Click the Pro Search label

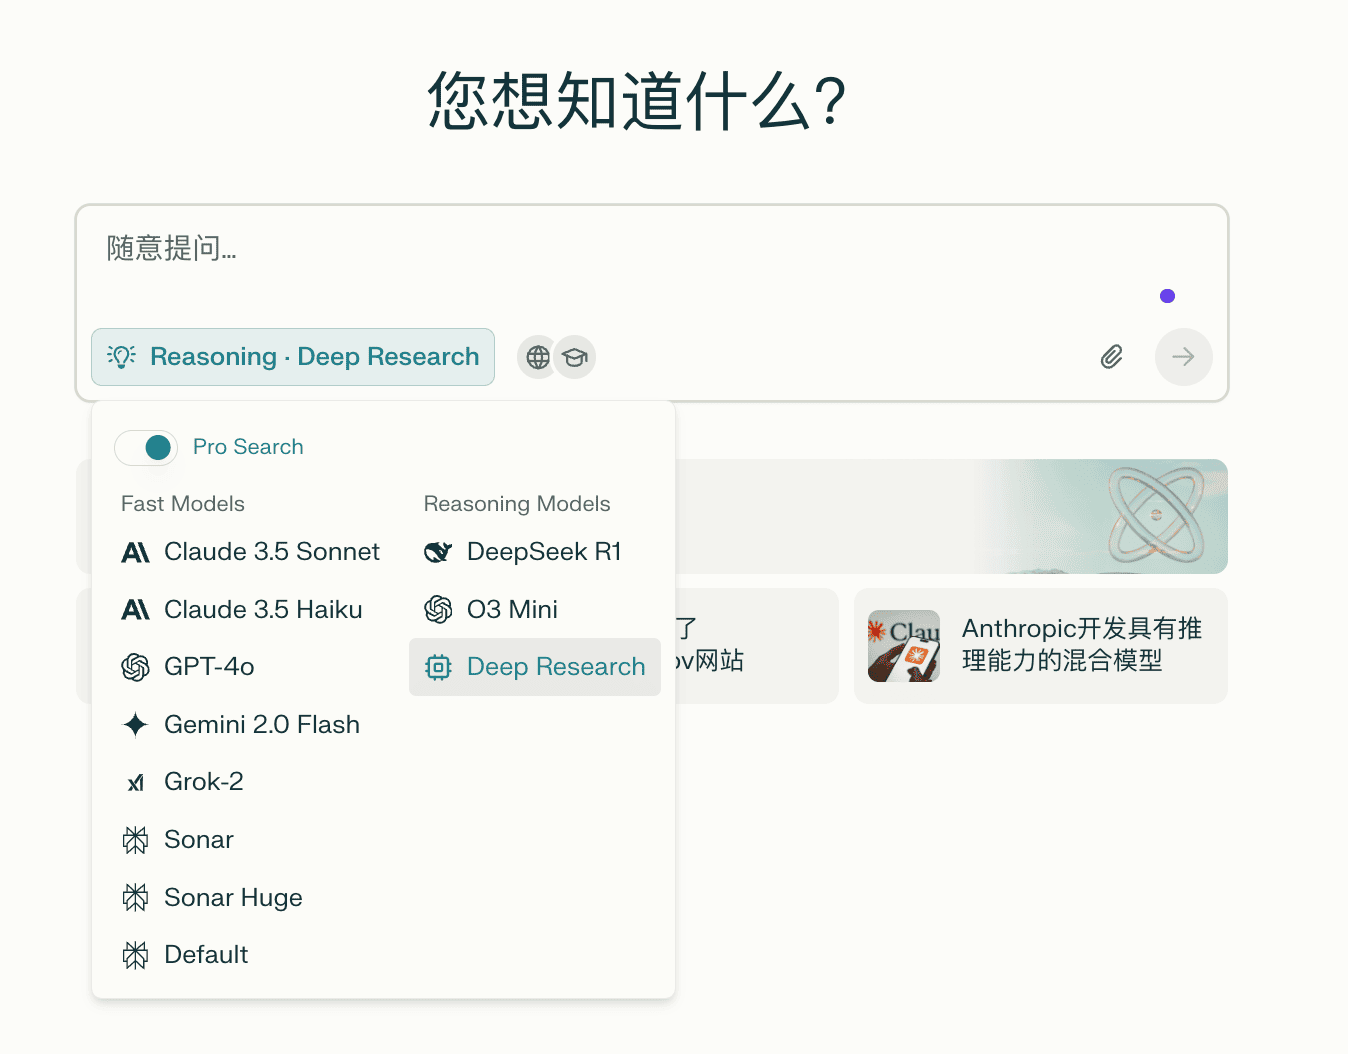pos(248,447)
